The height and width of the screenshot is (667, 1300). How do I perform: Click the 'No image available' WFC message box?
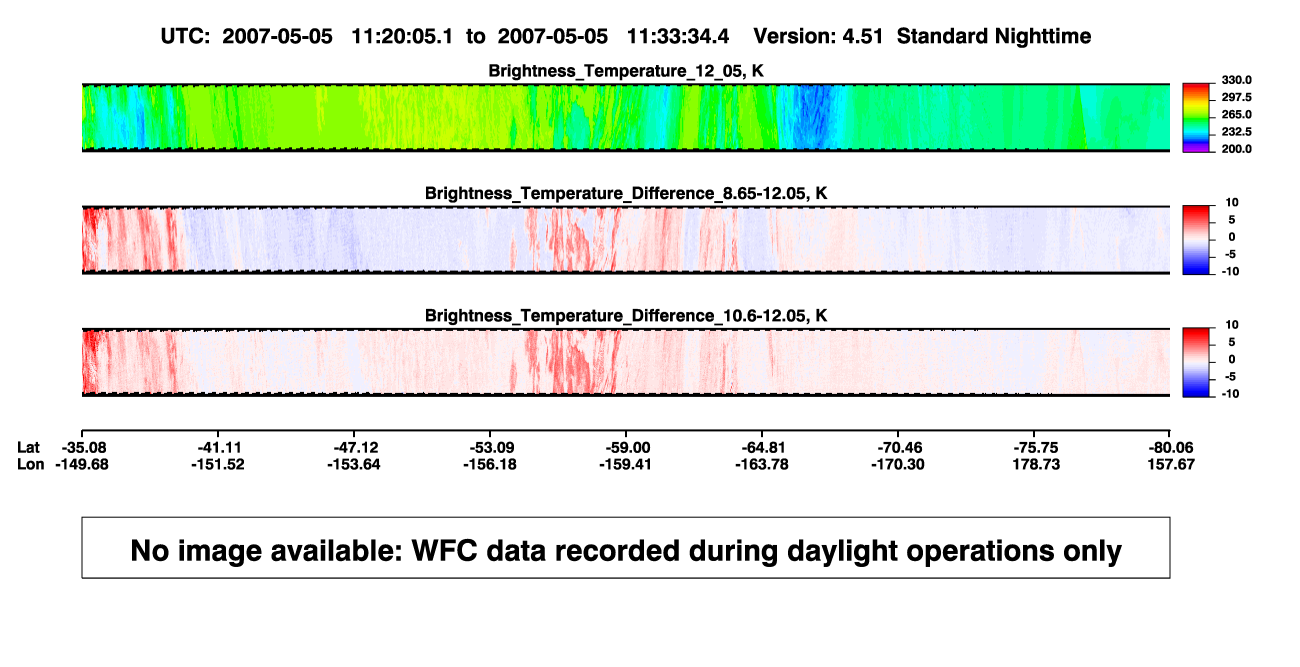tap(626, 547)
